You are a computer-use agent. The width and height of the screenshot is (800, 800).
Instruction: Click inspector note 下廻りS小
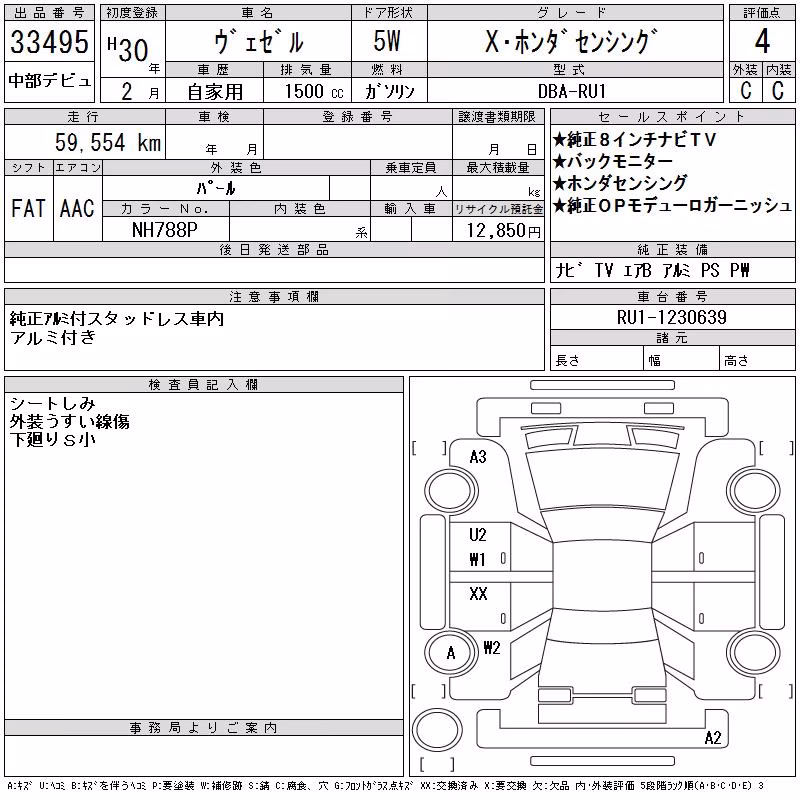pyautogui.click(x=53, y=439)
